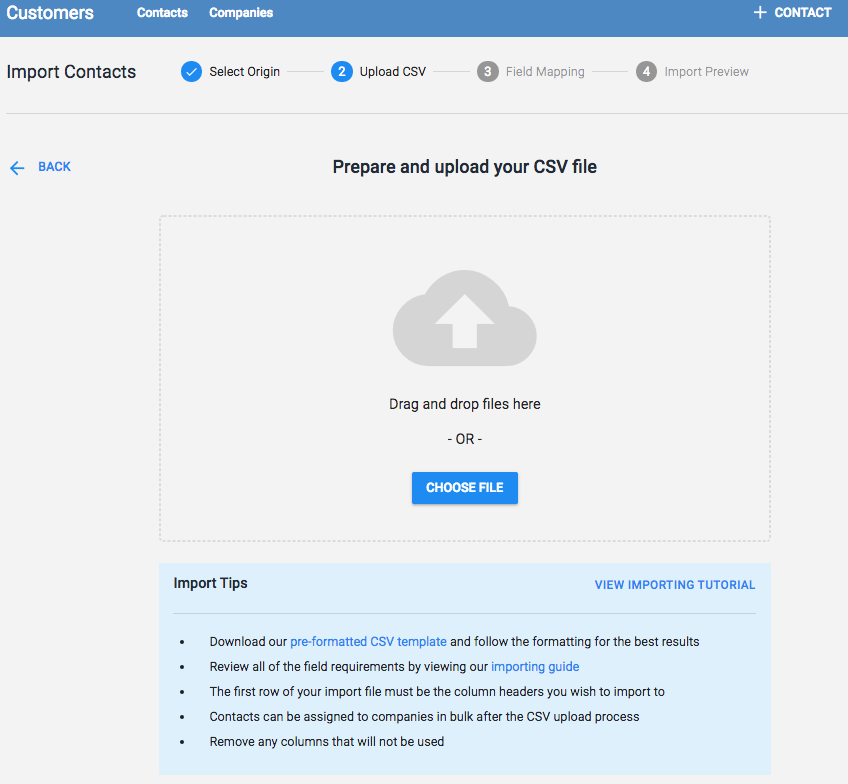Click the step 4 Import Preview circle
Viewport: 848px width, 784px height.
tap(644, 71)
